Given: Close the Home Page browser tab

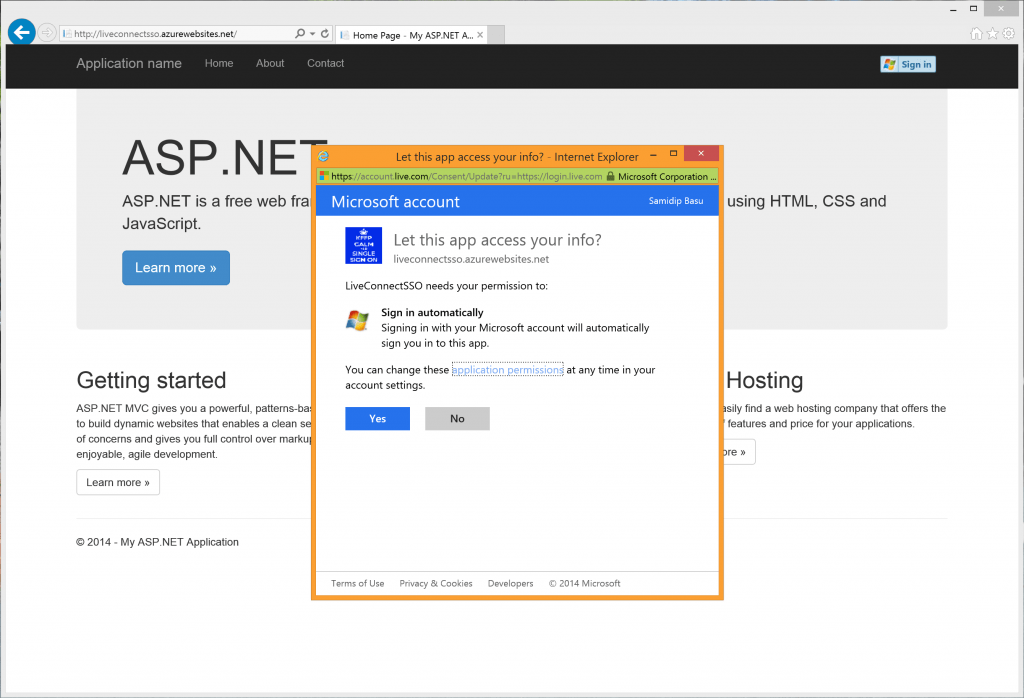Looking at the screenshot, I should 480,35.
